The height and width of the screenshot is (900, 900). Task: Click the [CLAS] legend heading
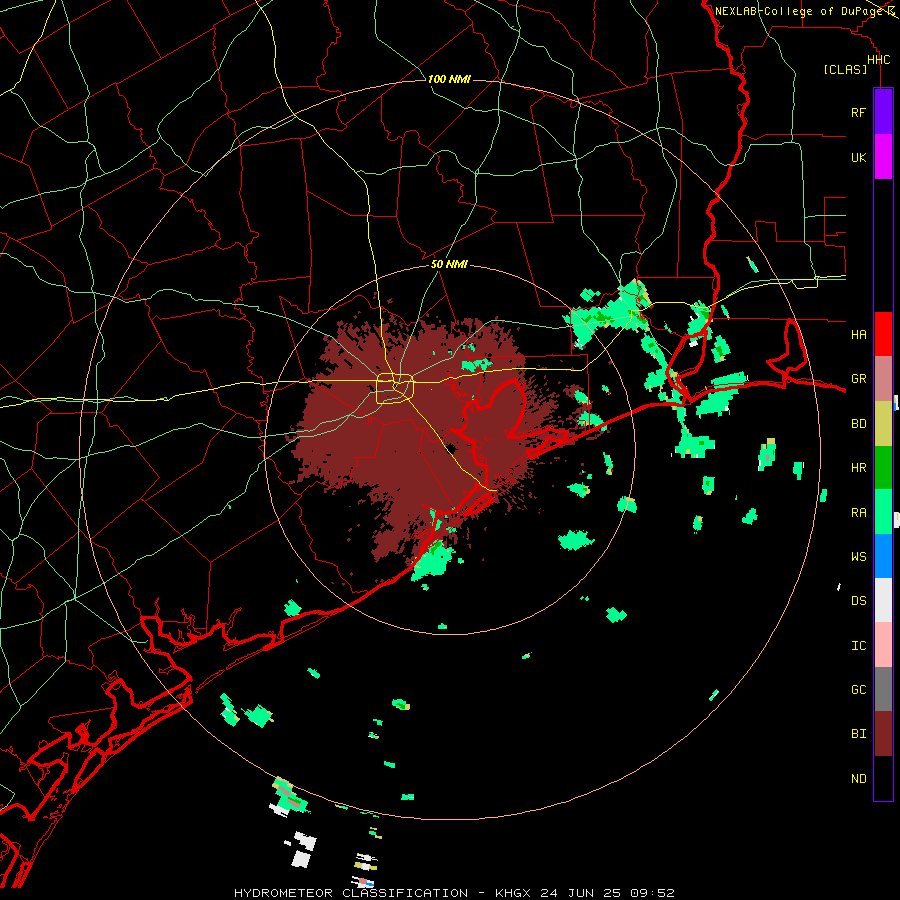845,70
